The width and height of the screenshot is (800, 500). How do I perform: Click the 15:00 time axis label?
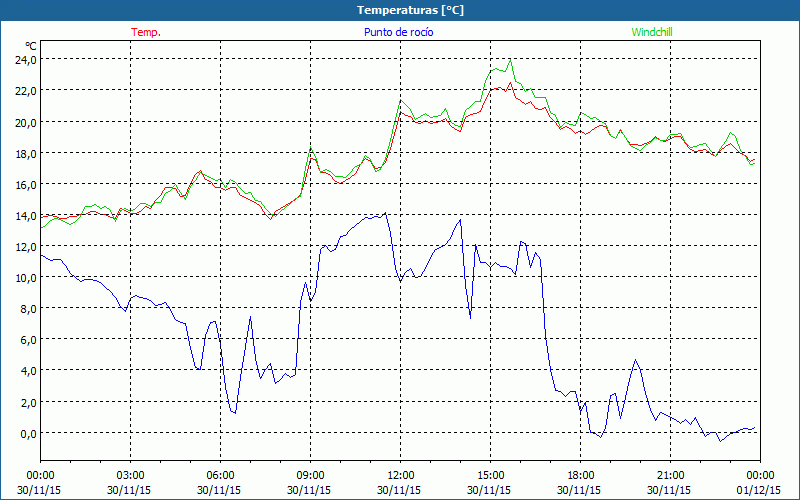490,476
